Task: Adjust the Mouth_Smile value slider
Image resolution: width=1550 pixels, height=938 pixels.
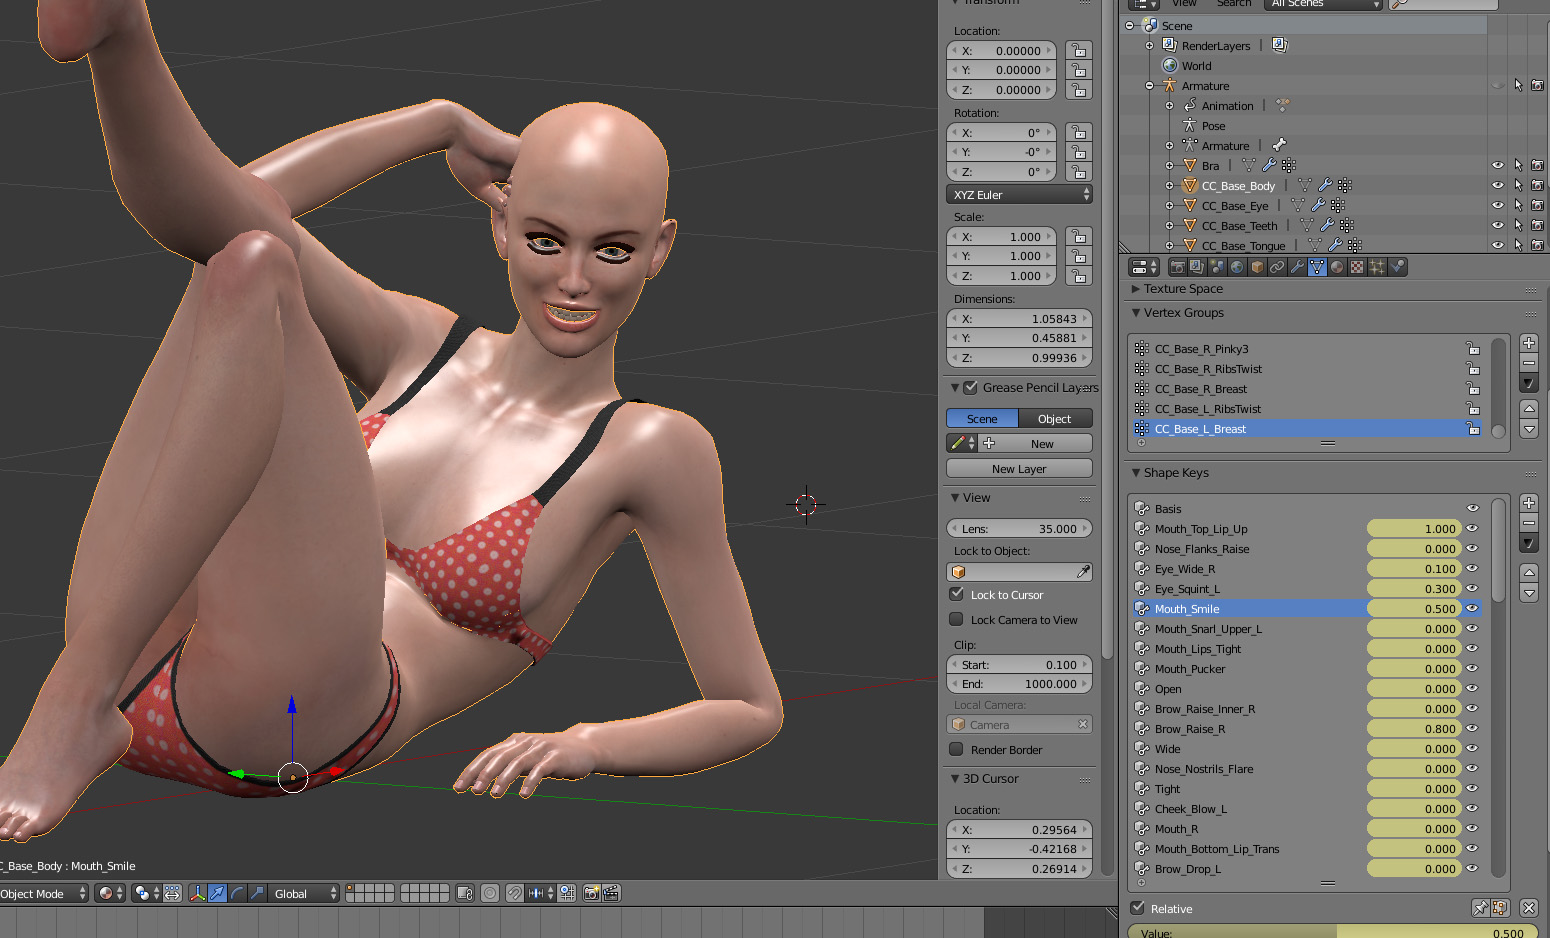Action: coord(1414,608)
